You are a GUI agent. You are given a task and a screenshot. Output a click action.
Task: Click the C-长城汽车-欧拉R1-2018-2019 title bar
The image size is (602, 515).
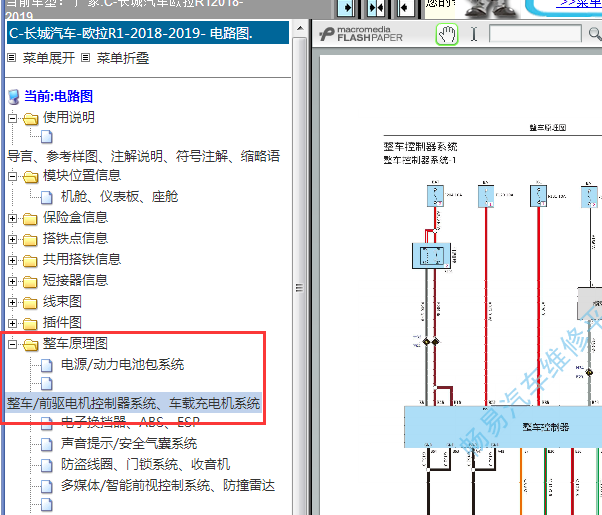click(148, 33)
